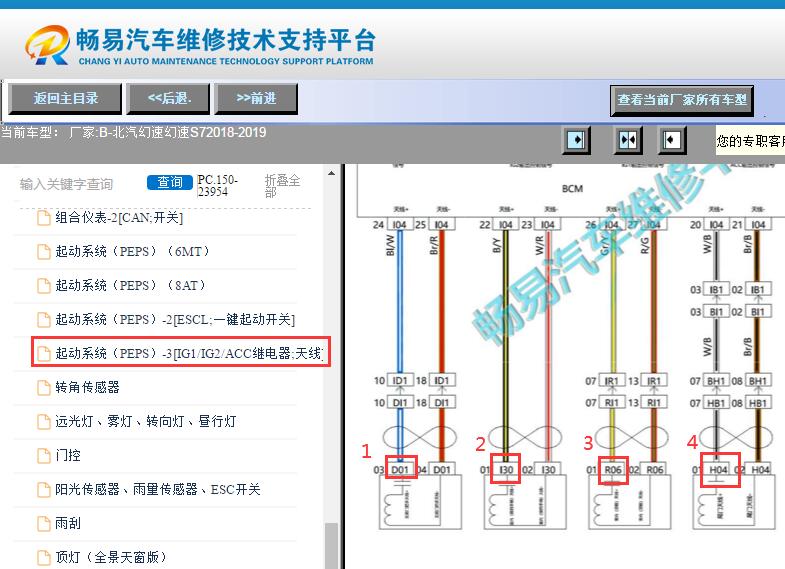
Task: Click file icon beside 雨刮
Action: (x=44, y=524)
